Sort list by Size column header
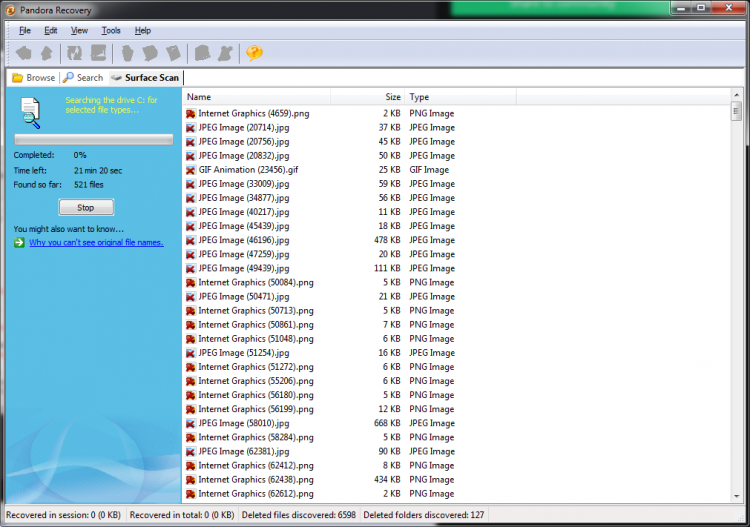Screen dimensions: 750x527 pyautogui.click(x=367, y=97)
